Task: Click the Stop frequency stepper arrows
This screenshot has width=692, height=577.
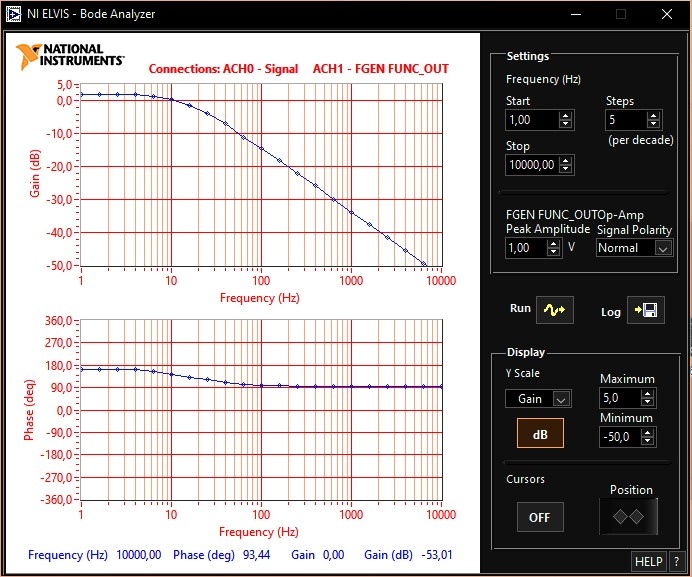Action: [565, 165]
